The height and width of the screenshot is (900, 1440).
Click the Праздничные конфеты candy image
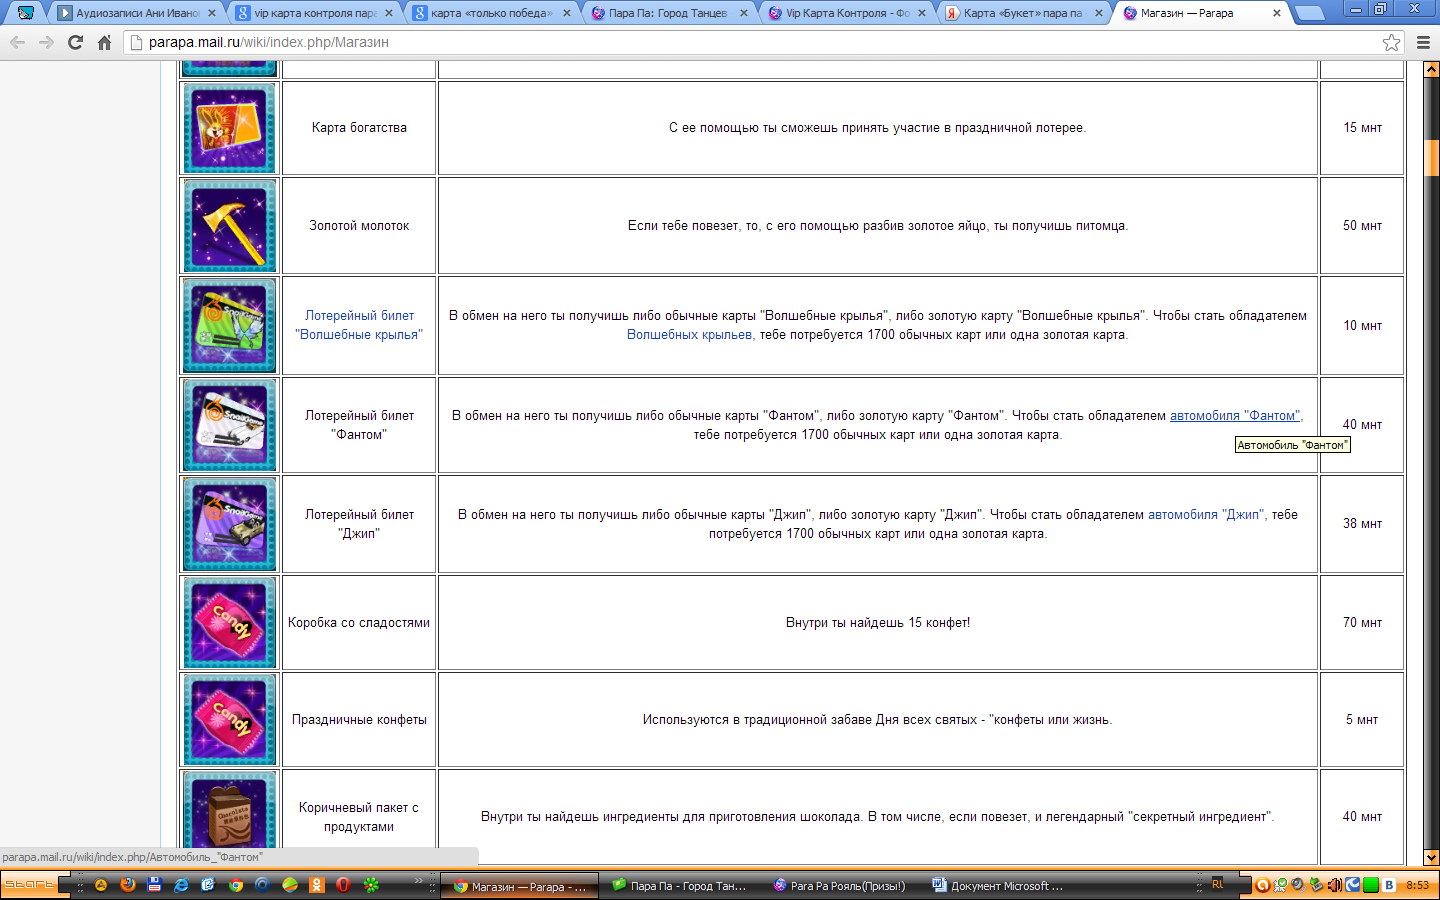[230, 720]
